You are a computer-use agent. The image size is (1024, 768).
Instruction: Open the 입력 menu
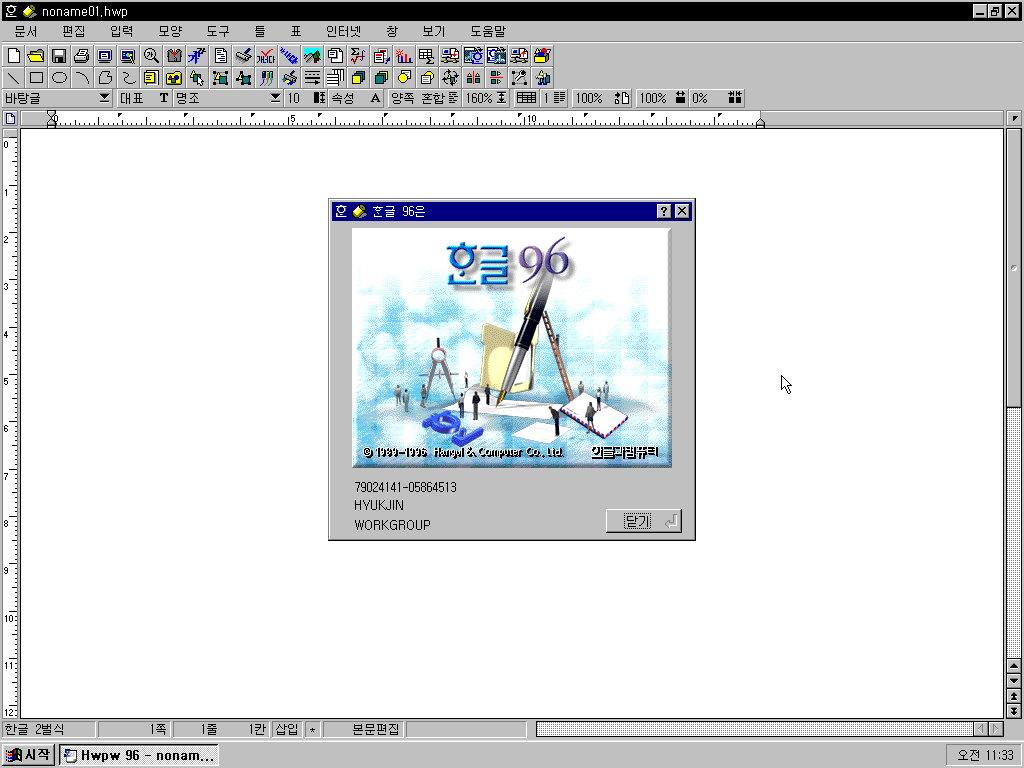pos(121,31)
